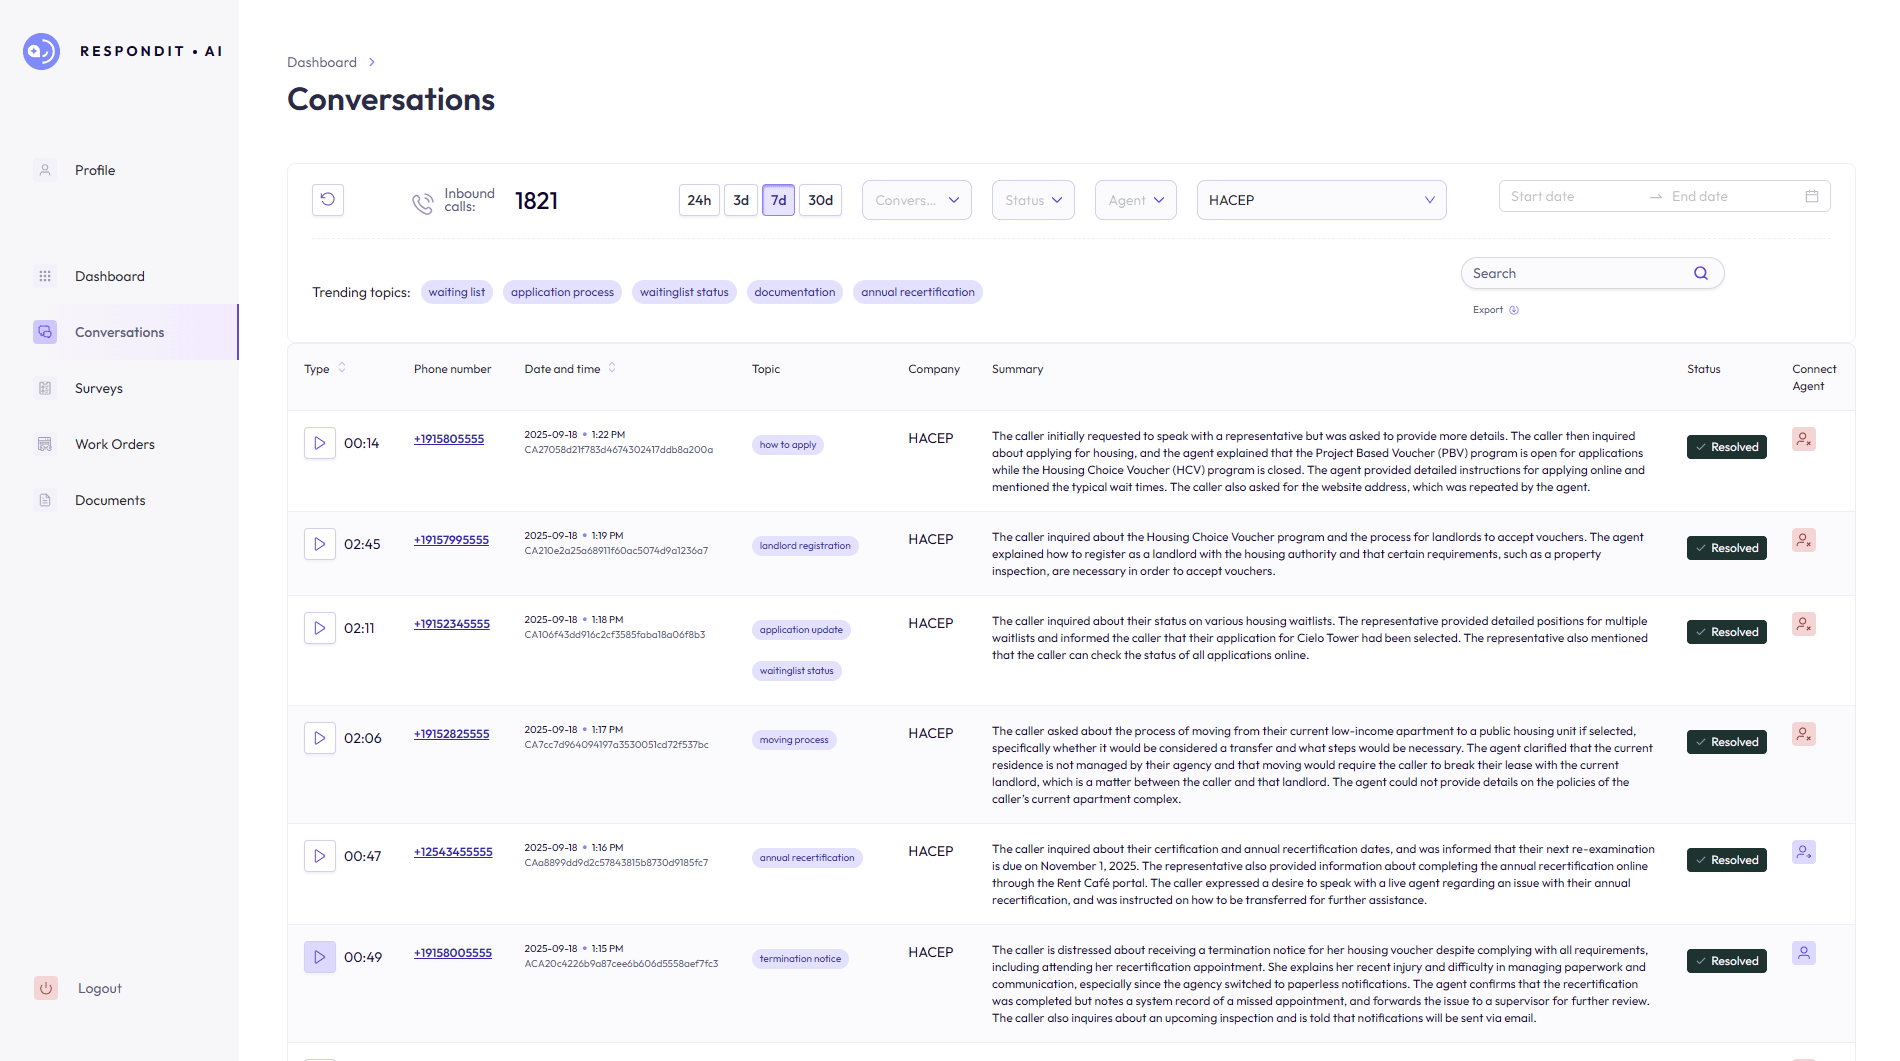Click the download icon next to Export
1900x1061 pixels.
pos(1513,310)
